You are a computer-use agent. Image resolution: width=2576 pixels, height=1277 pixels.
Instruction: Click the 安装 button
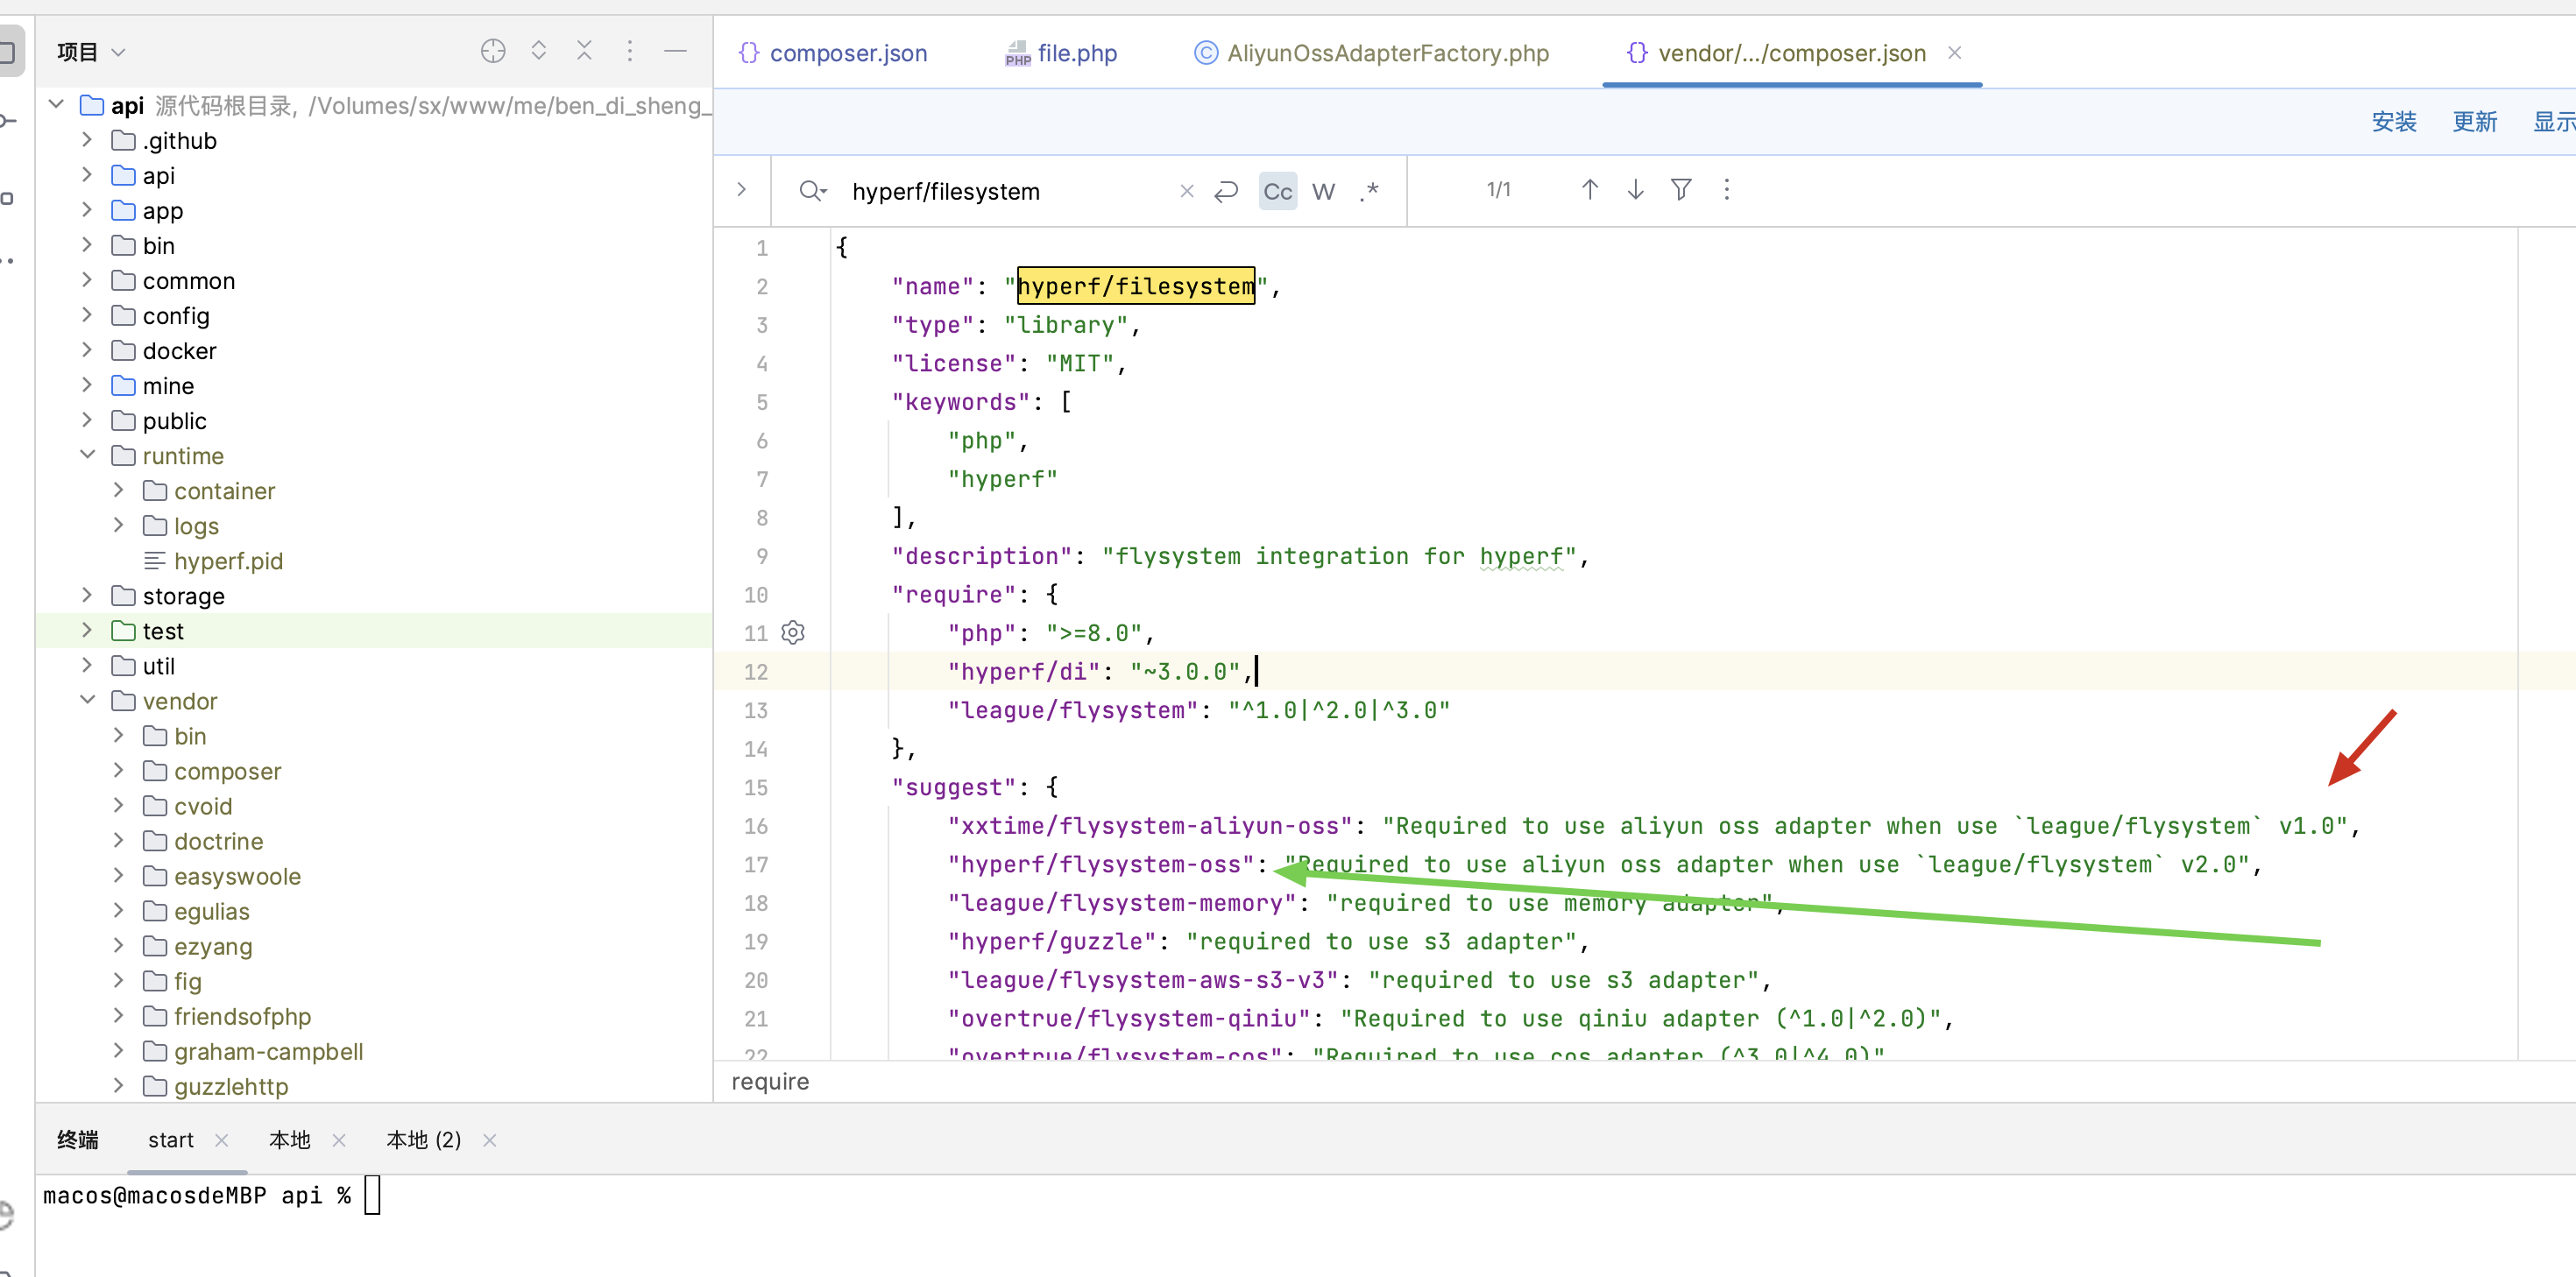(x=2395, y=121)
